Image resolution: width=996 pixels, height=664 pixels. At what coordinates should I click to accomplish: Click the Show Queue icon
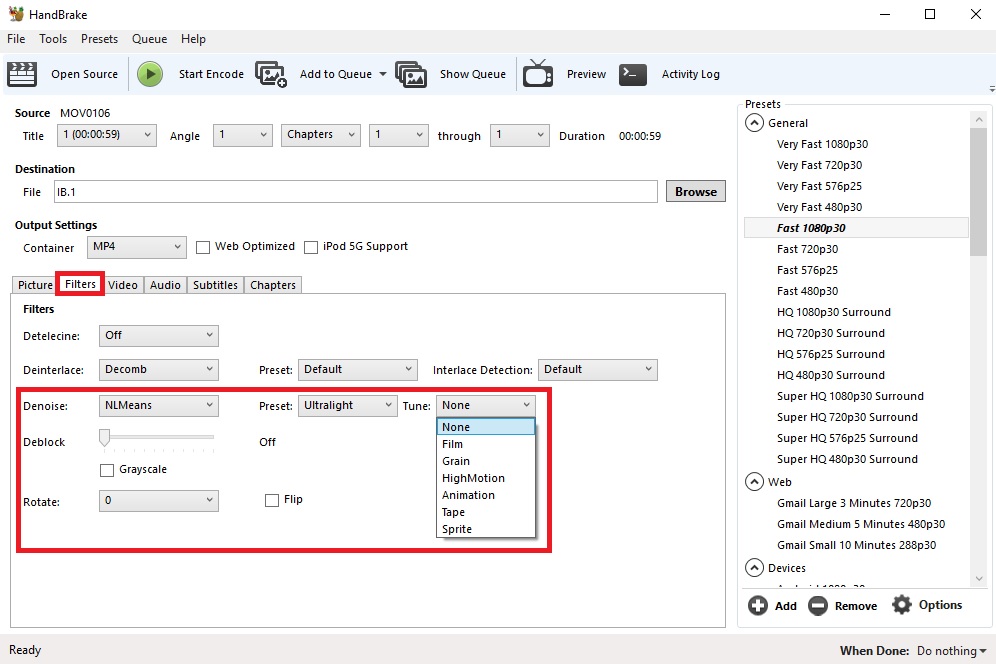click(411, 74)
